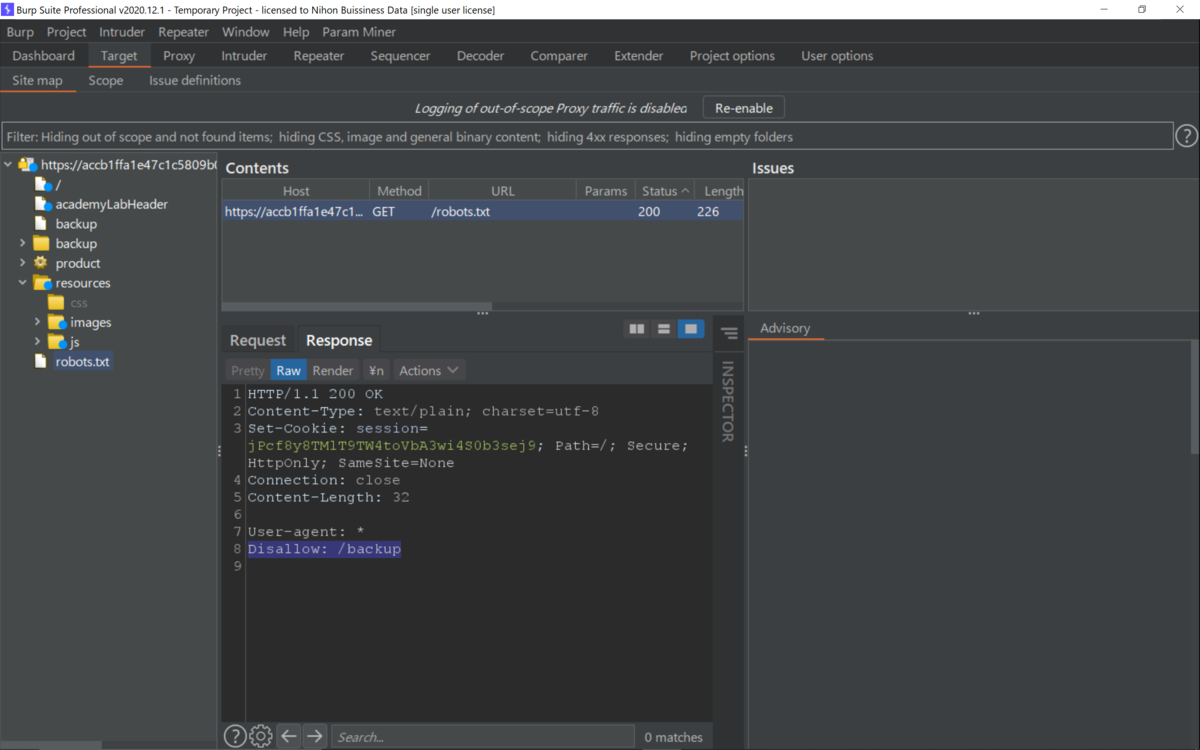Click the Re-enable button for proxy logging
This screenshot has height=750, width=1200.
pyautogui.click(x=743, y=107)
